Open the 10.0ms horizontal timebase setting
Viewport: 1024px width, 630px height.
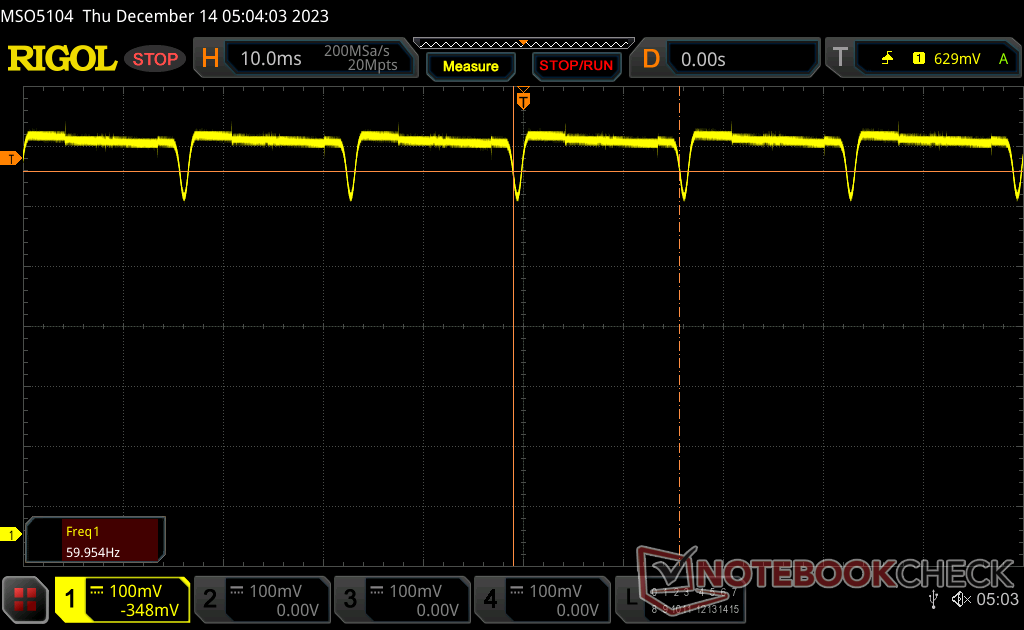pos(270,59)
